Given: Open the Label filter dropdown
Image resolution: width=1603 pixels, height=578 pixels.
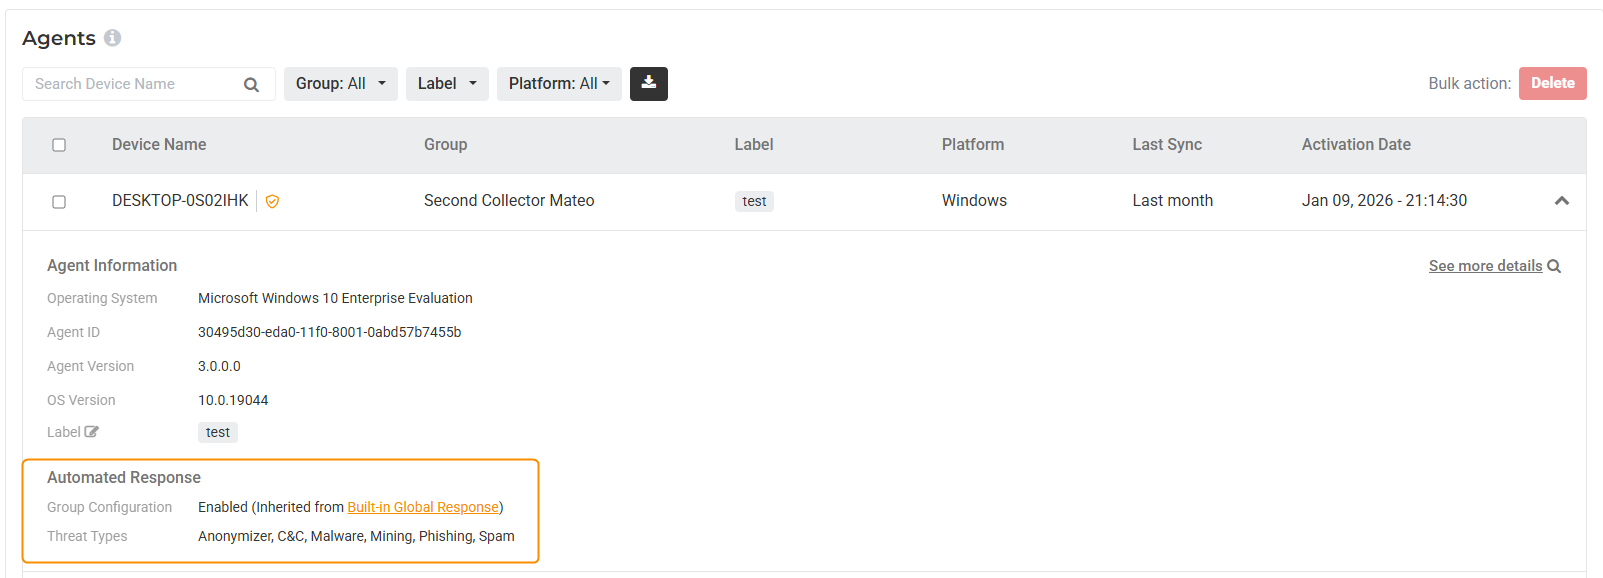Looking at the screenshot, I should pyautogui.click(x=446, y=84).
